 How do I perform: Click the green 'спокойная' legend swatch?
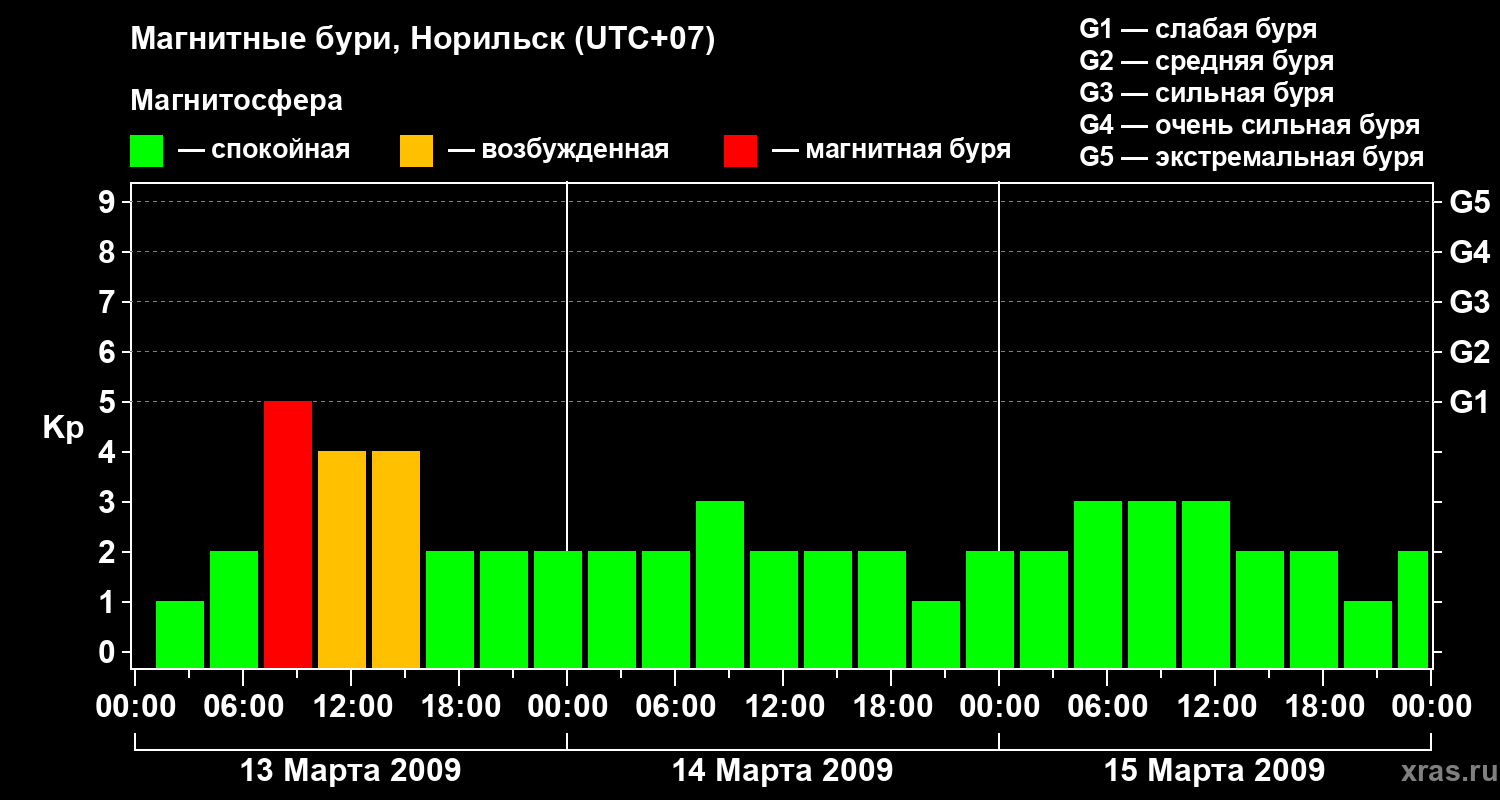tap(147, 151)
